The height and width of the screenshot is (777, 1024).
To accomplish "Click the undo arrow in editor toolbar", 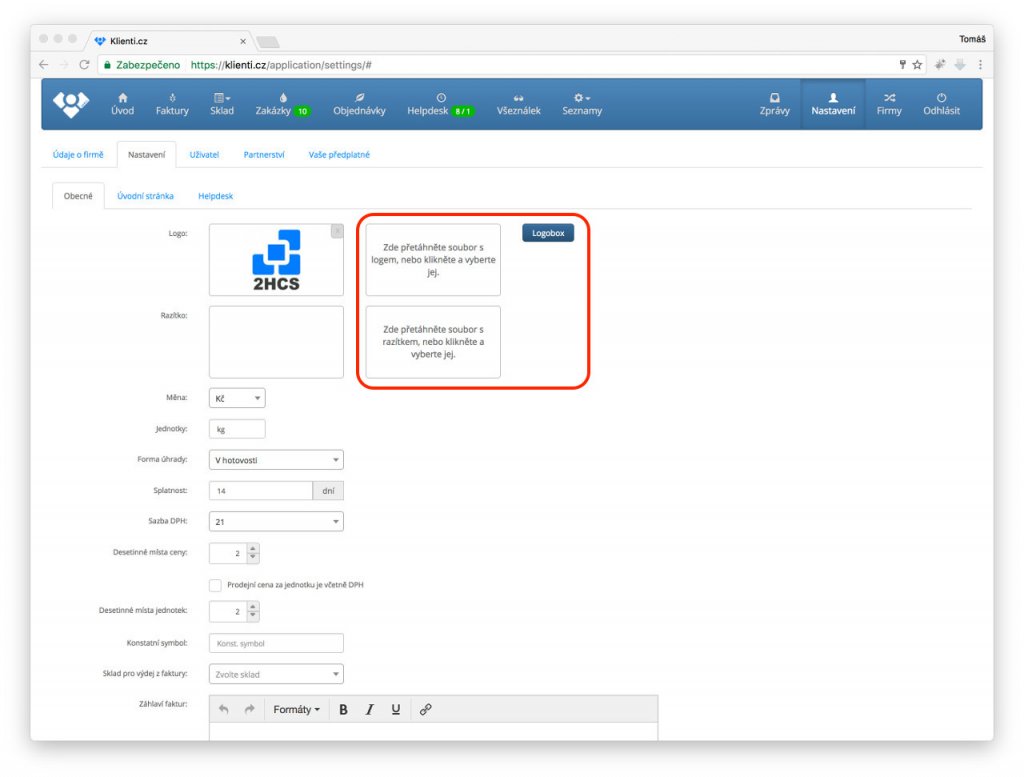I will tap(223, 709).
